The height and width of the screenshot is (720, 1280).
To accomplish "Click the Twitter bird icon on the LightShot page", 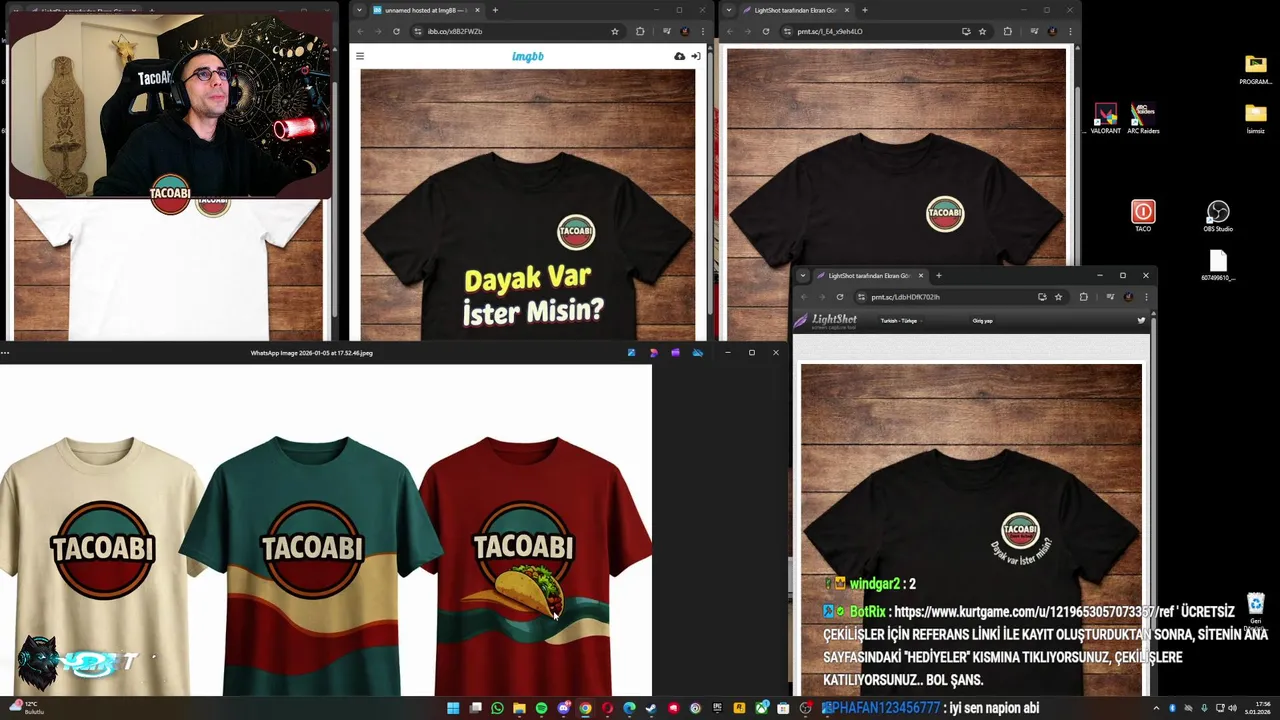I will pos(1141,321).
